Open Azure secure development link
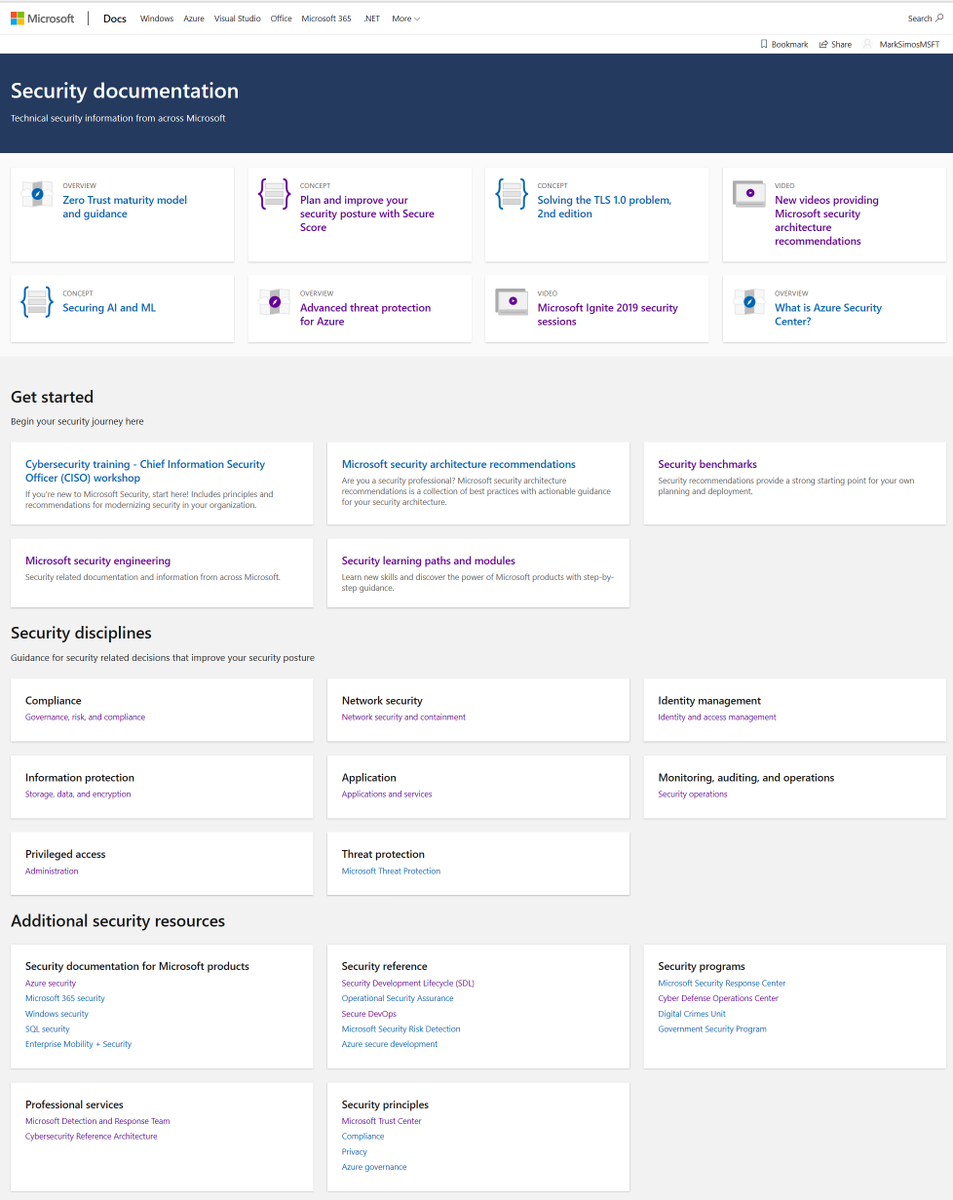Viewport: 953px width, 1200px height. [390, 1044]
